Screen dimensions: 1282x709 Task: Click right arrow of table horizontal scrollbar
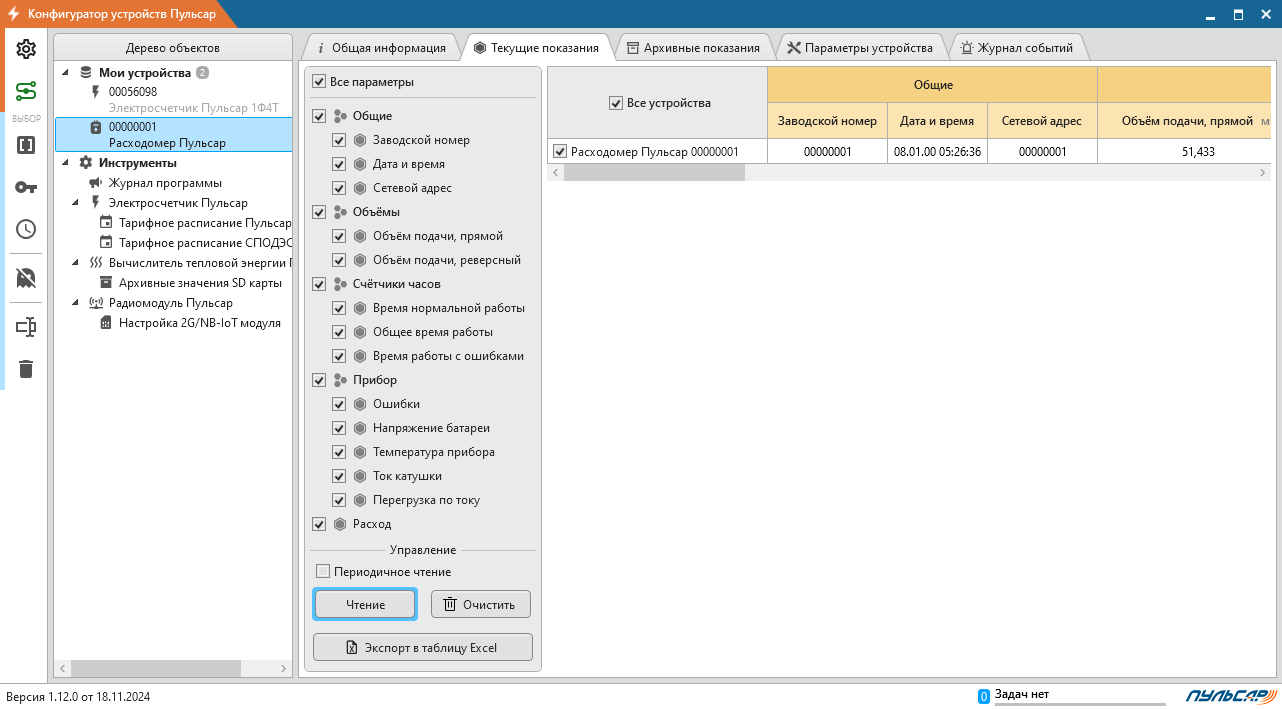(x=1262, y=173)
